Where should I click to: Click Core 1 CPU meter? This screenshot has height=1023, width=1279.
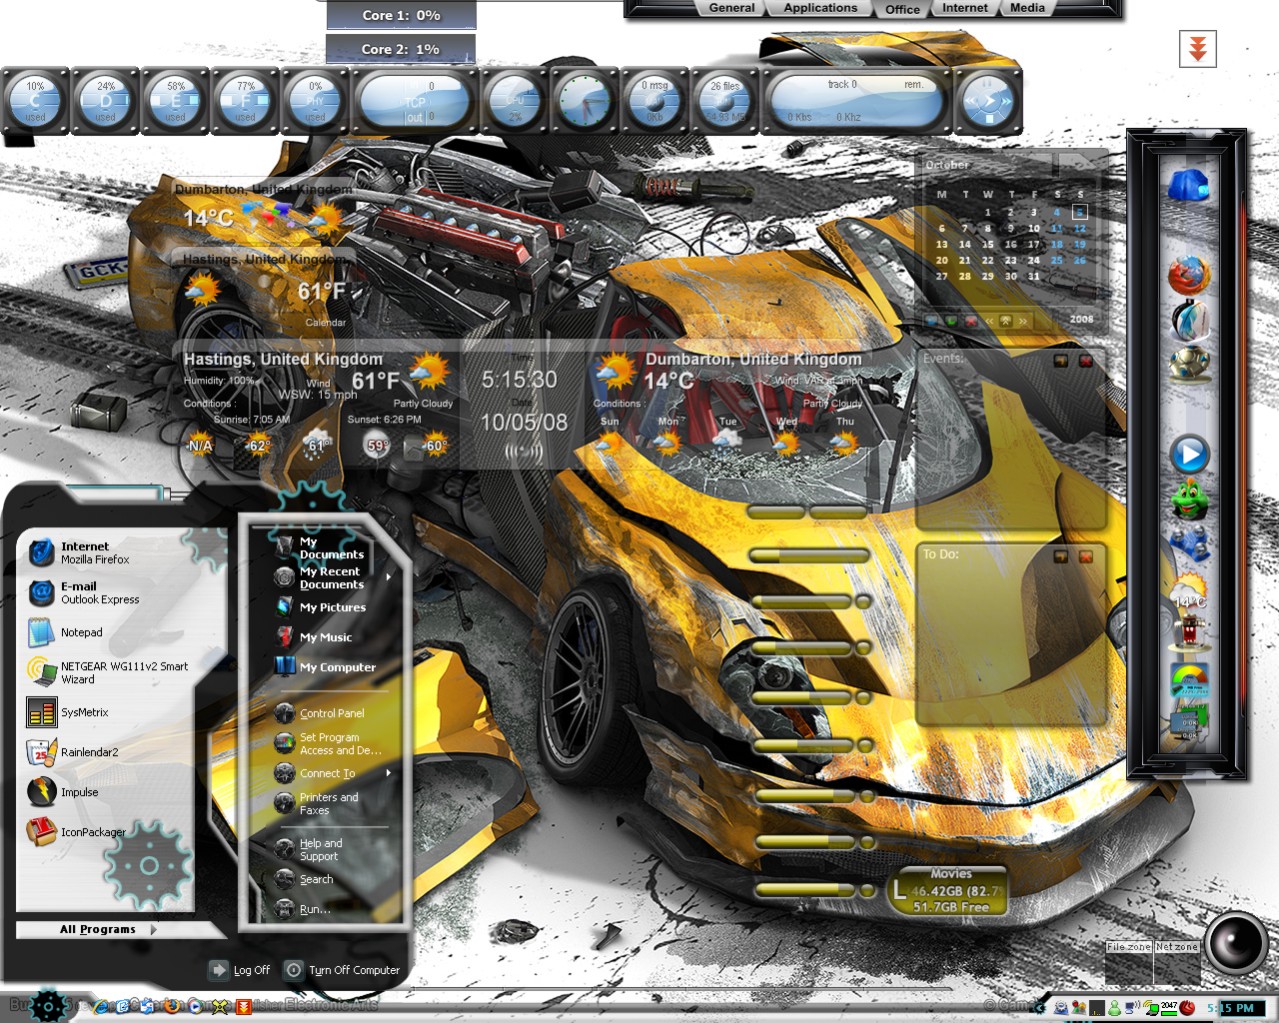point(401,15)
